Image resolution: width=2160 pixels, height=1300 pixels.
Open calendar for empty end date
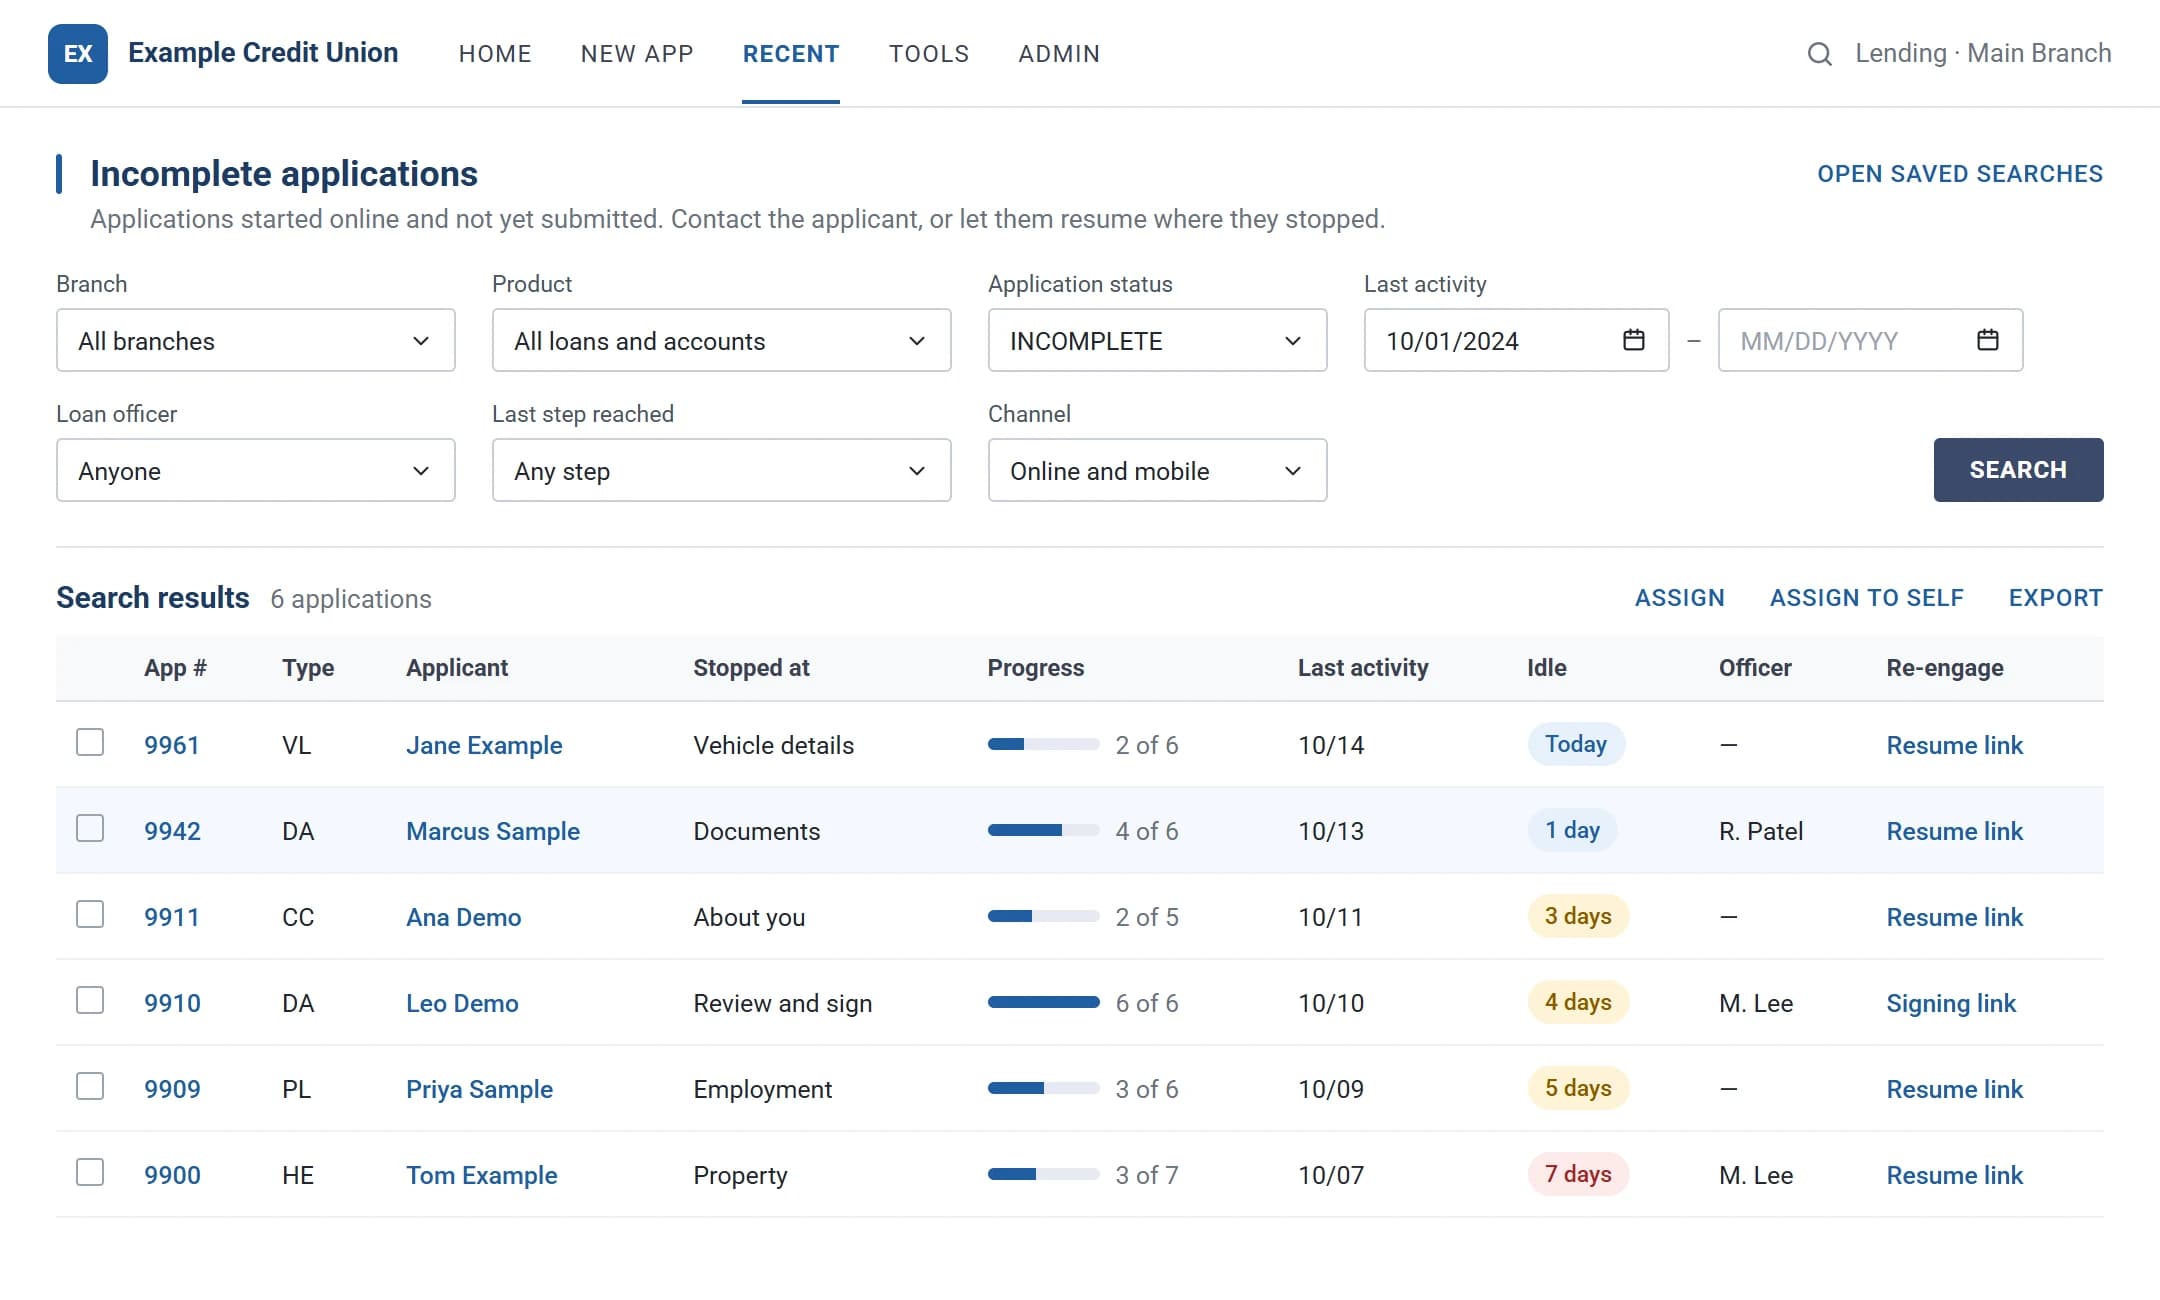(x=1988, y=340)
